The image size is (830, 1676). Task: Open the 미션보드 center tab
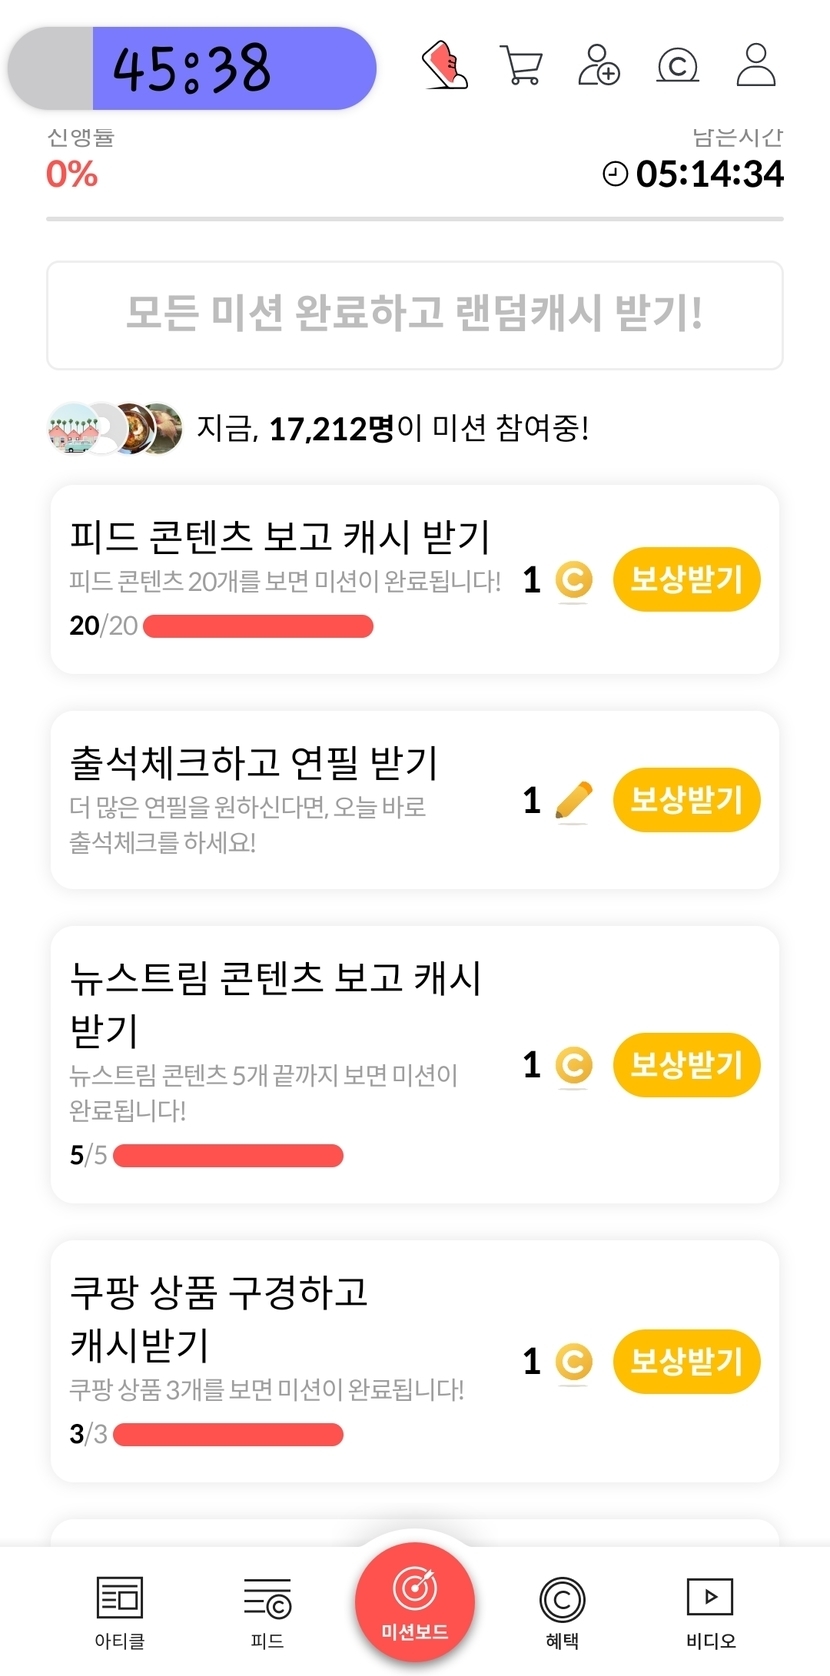point(415,1602)
